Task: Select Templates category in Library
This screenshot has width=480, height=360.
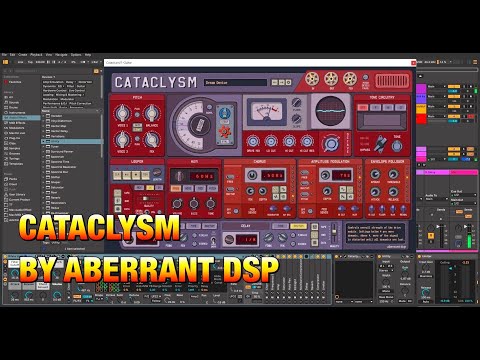Action: 16,164
